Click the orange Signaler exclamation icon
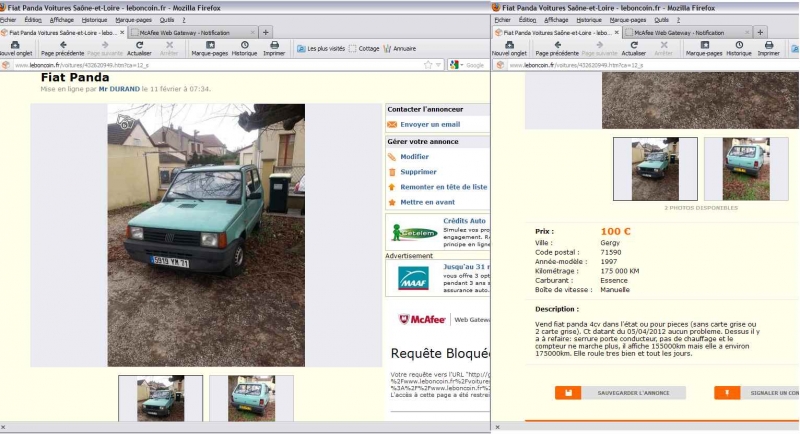 click(727, 393)
